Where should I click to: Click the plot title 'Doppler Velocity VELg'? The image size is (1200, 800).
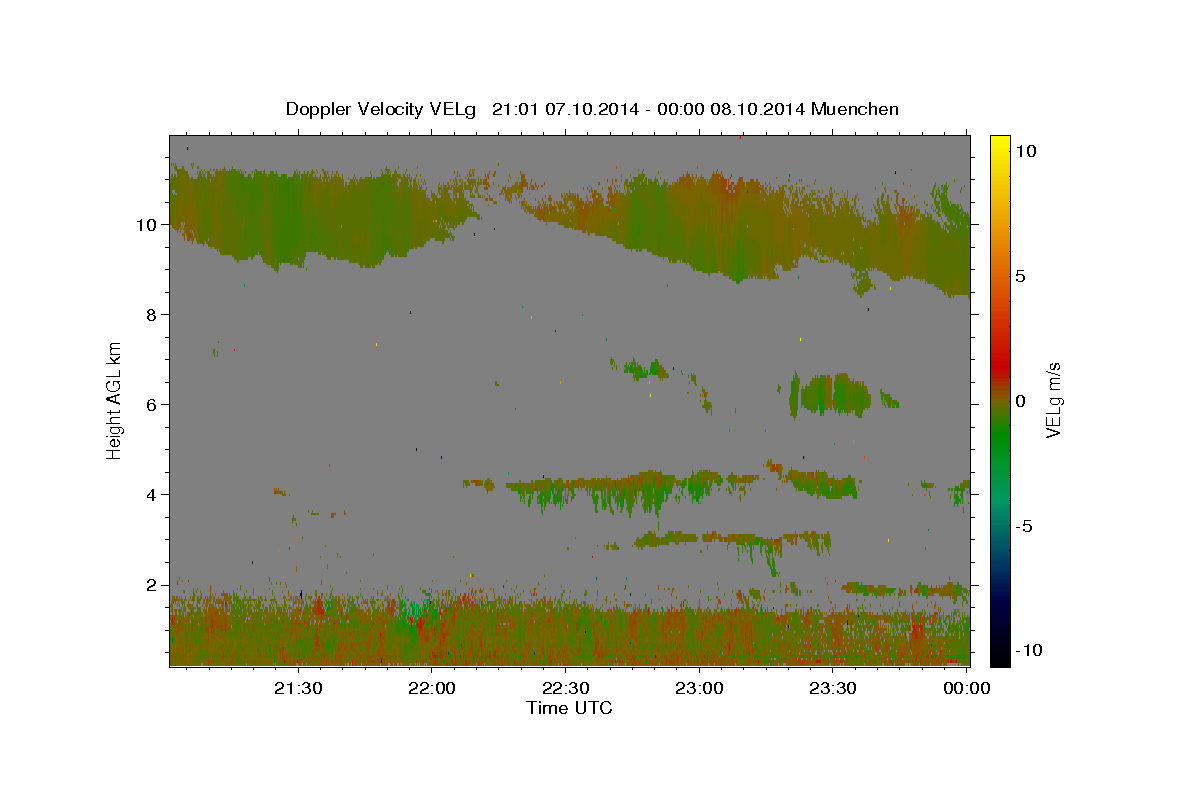click(383, 109)
